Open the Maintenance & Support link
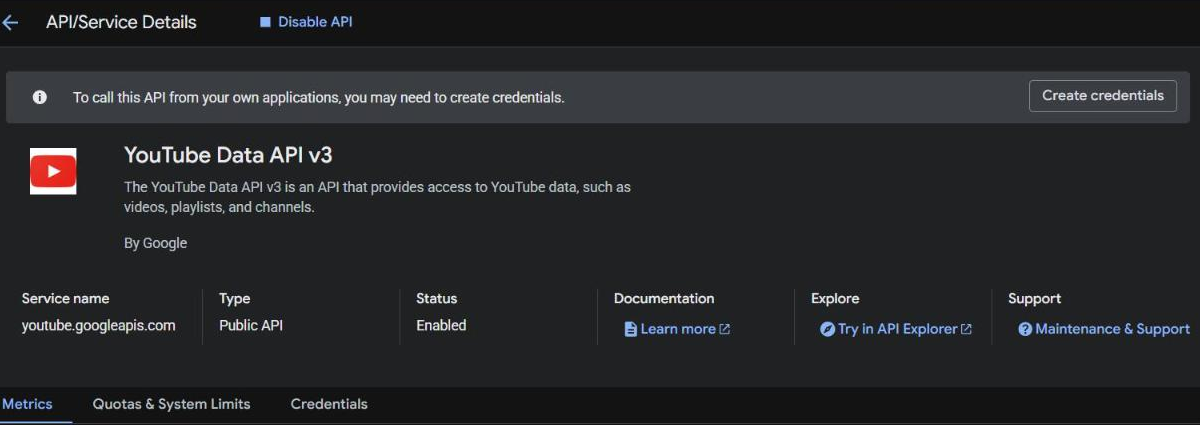 pyautogui.click(x=1104, y=329)
